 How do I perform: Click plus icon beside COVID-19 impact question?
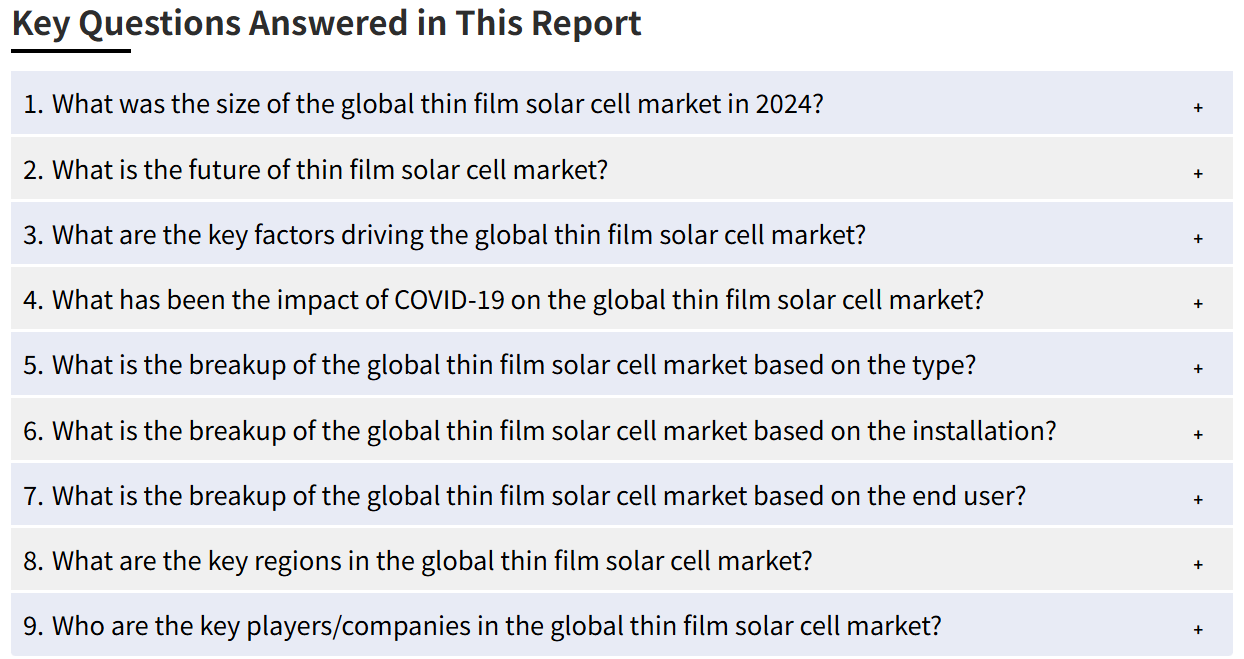(x=1197, y=303)
